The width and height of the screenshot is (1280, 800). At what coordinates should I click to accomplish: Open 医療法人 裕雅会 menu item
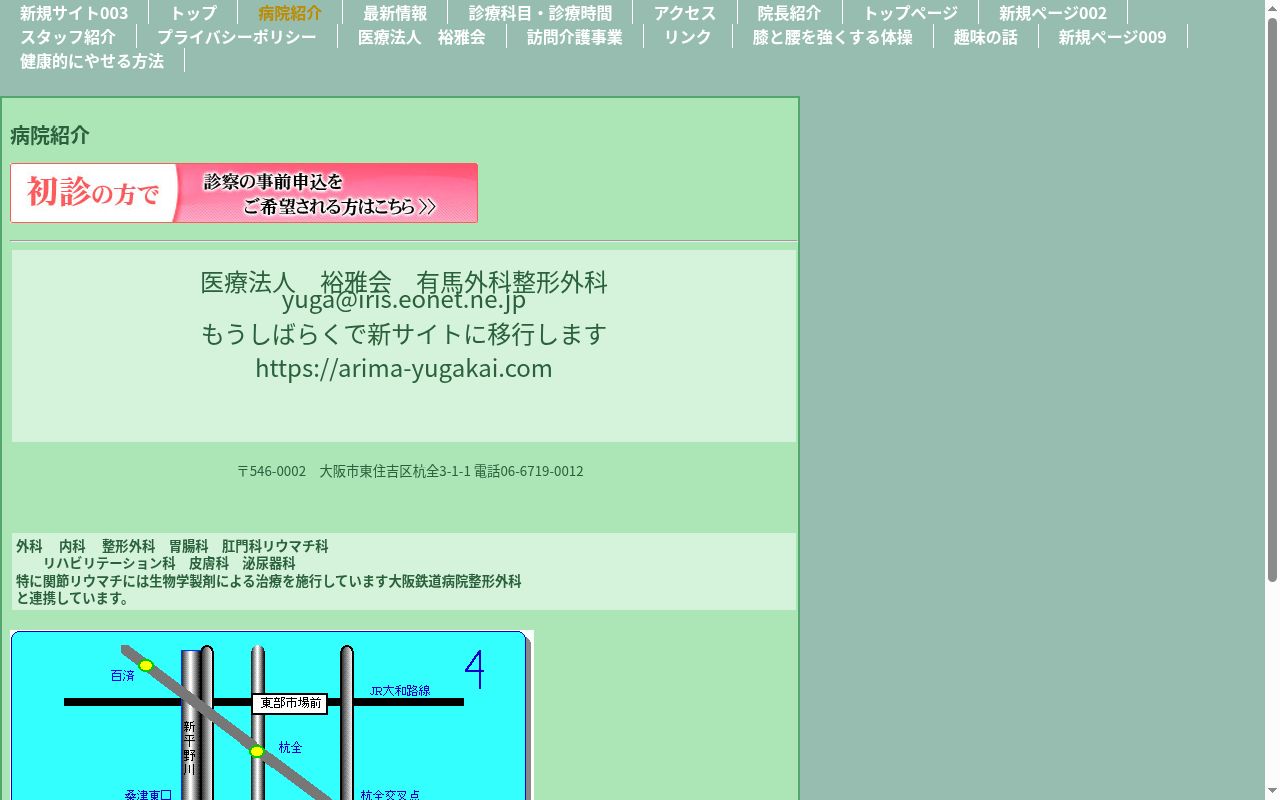(x=421, y=37)
